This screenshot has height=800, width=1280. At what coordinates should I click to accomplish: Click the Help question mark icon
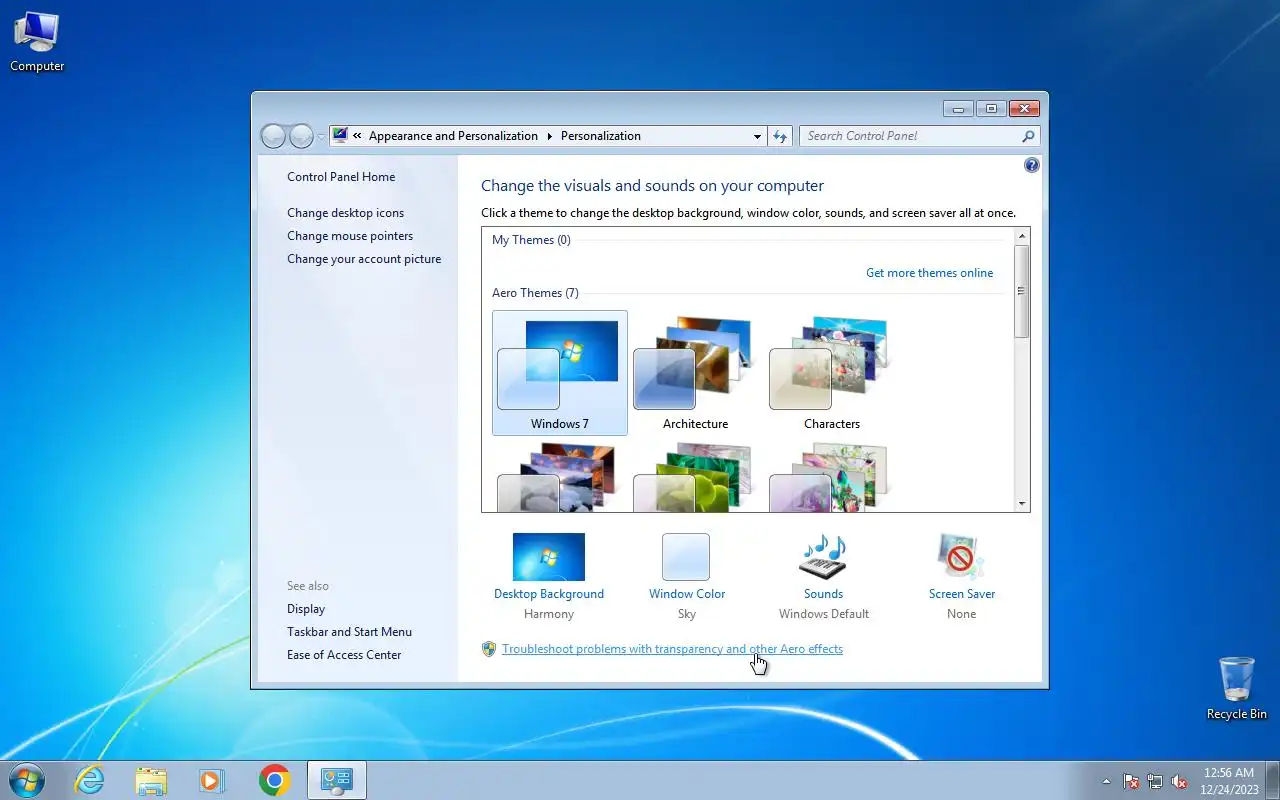[1032, 165]
